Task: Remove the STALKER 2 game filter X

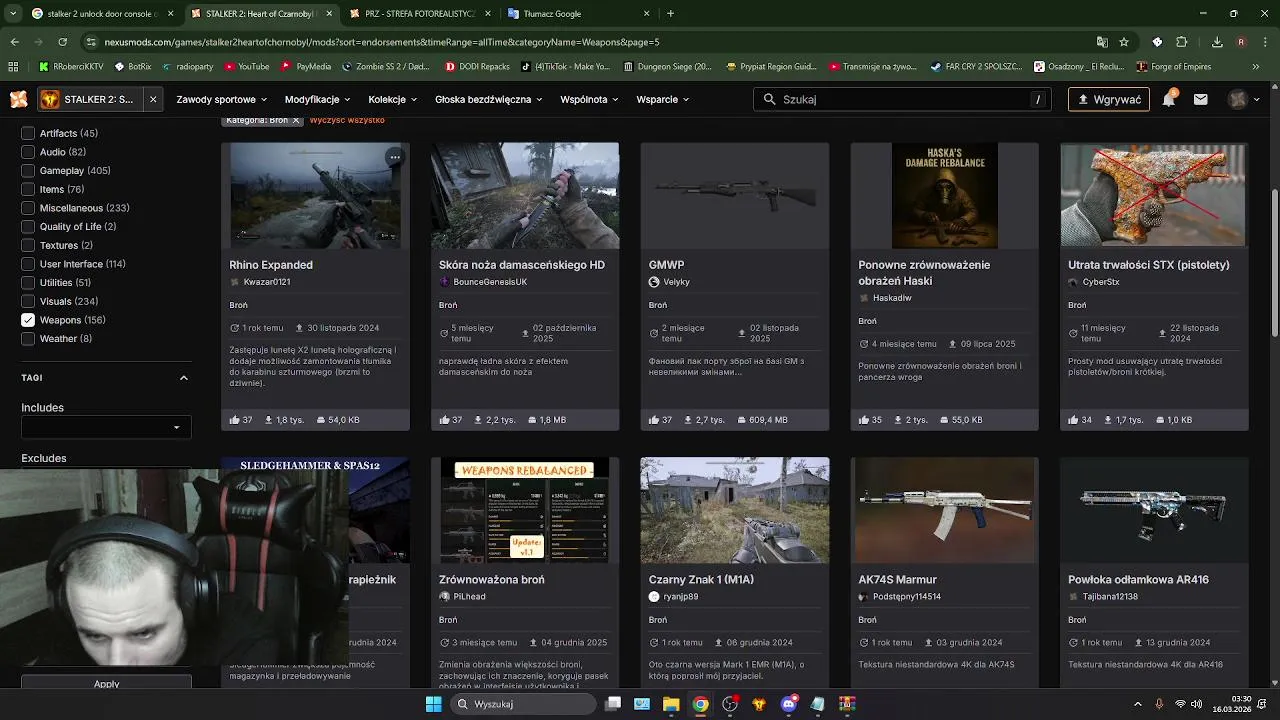Action: pyautogui.click(x=153, y=99)
